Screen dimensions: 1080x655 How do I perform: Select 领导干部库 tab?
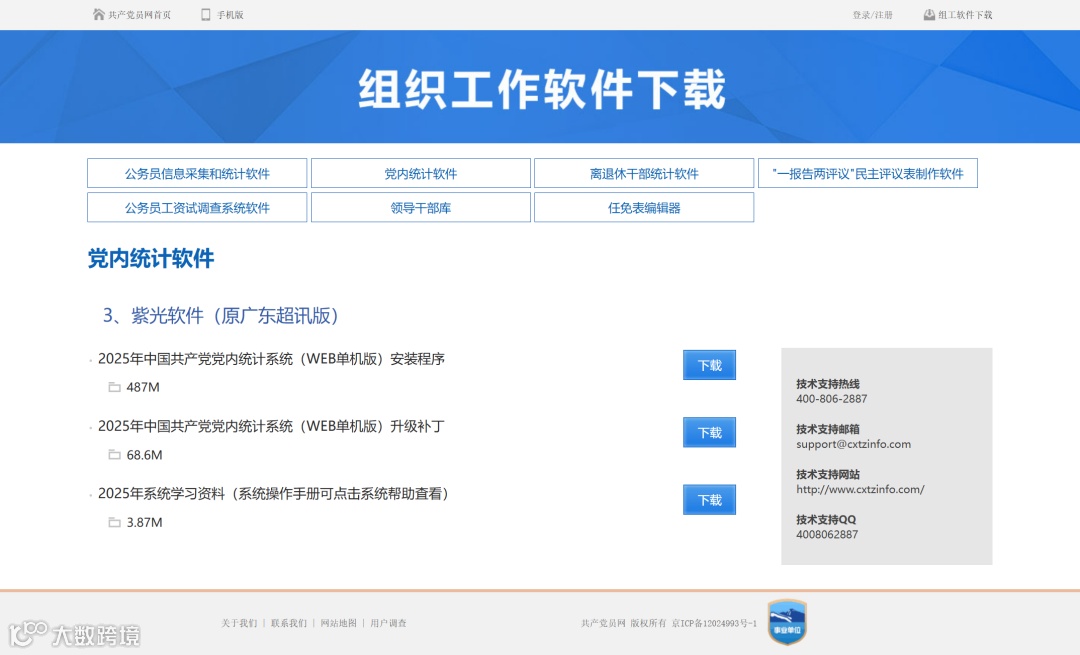point(421,207)
